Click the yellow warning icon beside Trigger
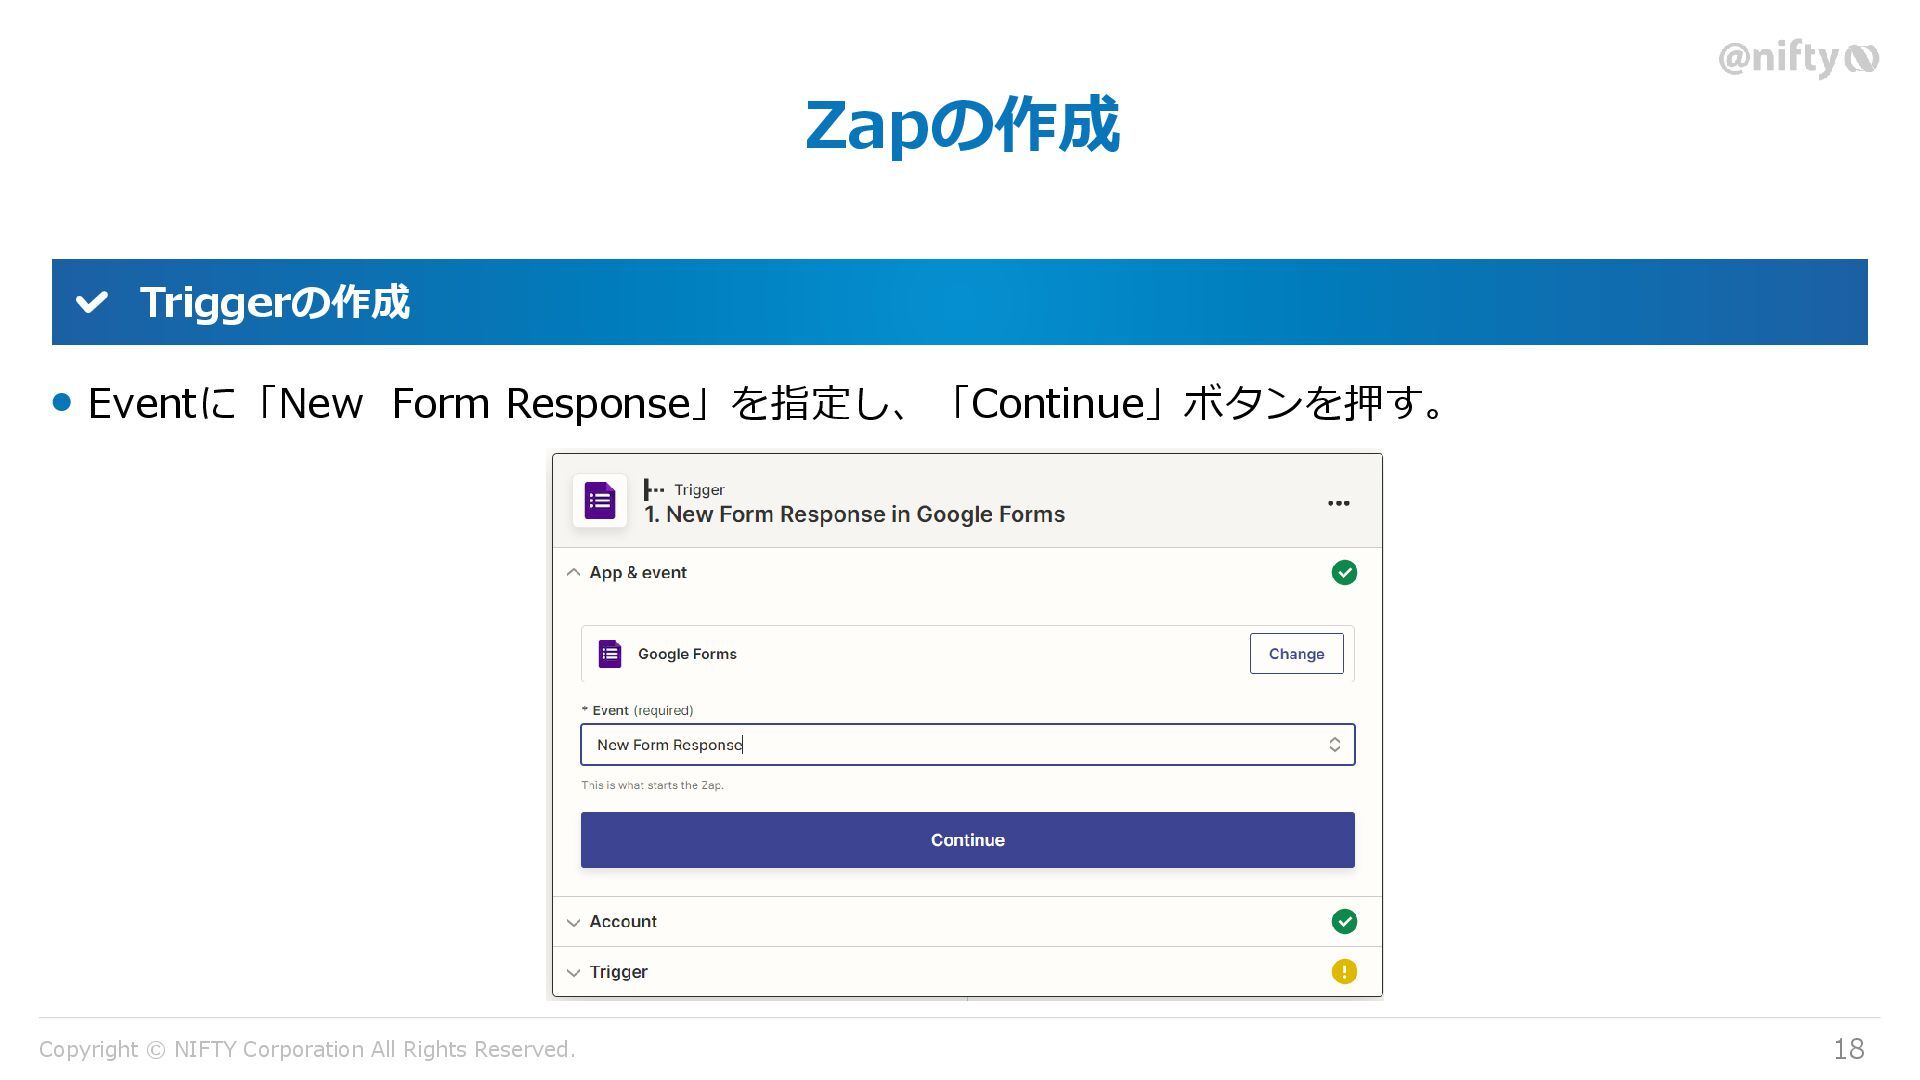The image size is (1920, 1080). tap(1344, 972)
